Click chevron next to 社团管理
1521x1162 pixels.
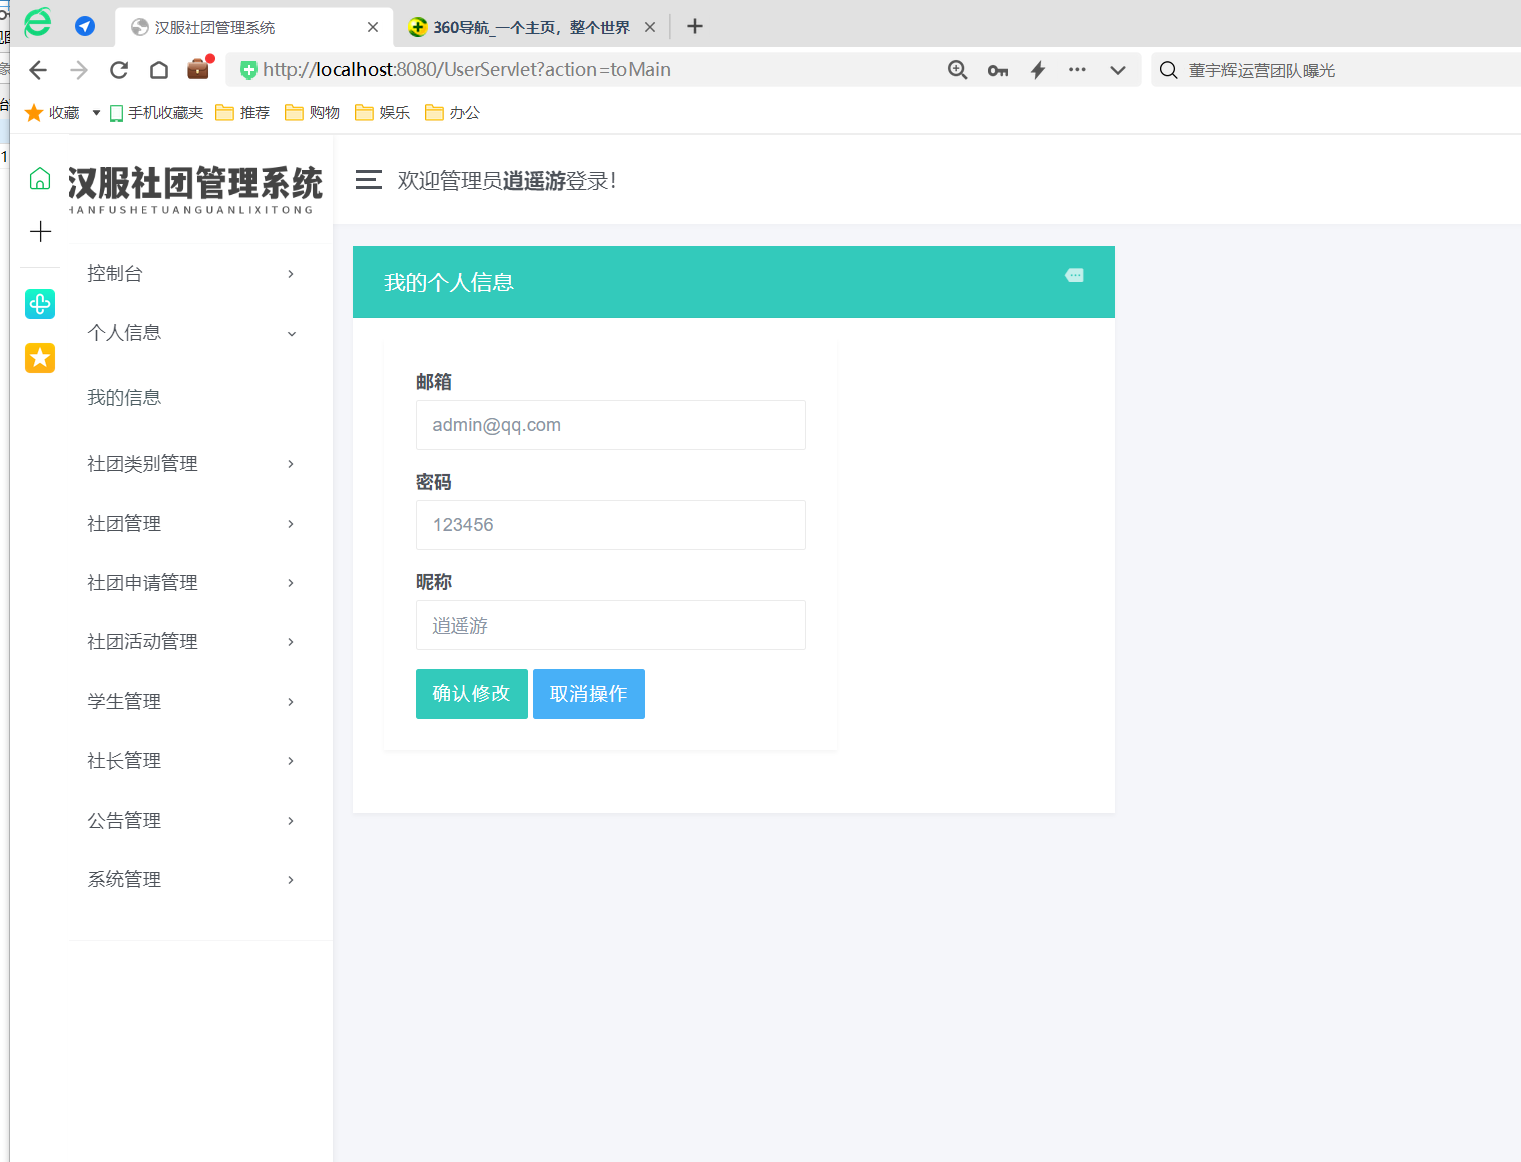click(291, 523)
